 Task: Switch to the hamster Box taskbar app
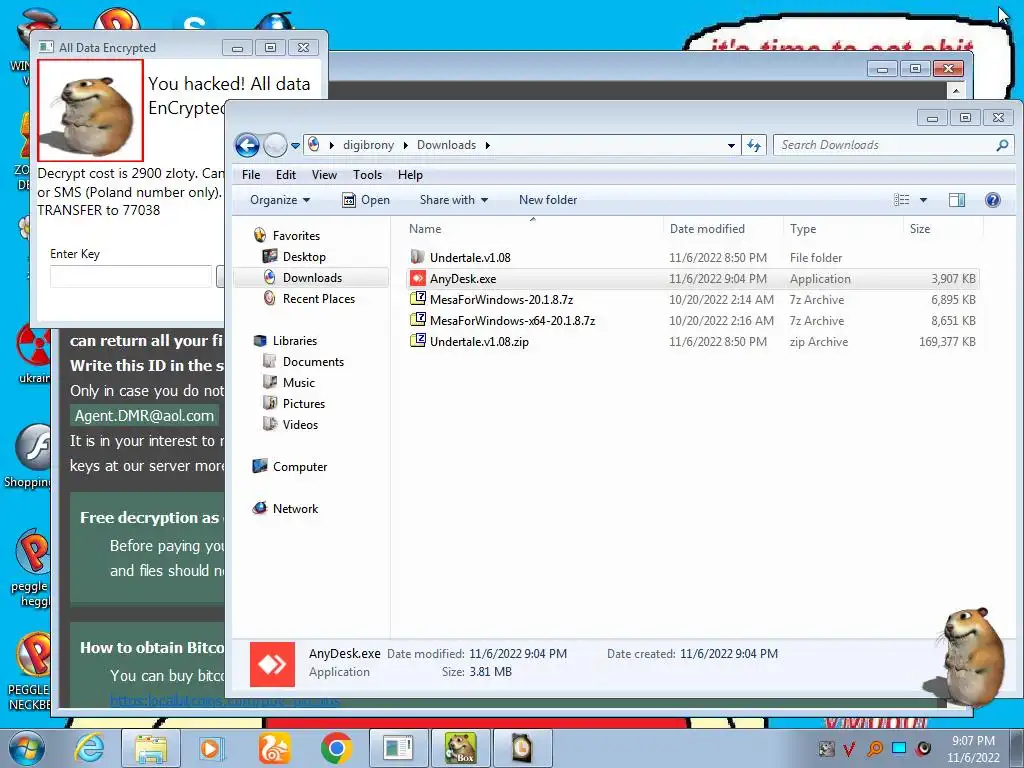(x=460, y=748)
